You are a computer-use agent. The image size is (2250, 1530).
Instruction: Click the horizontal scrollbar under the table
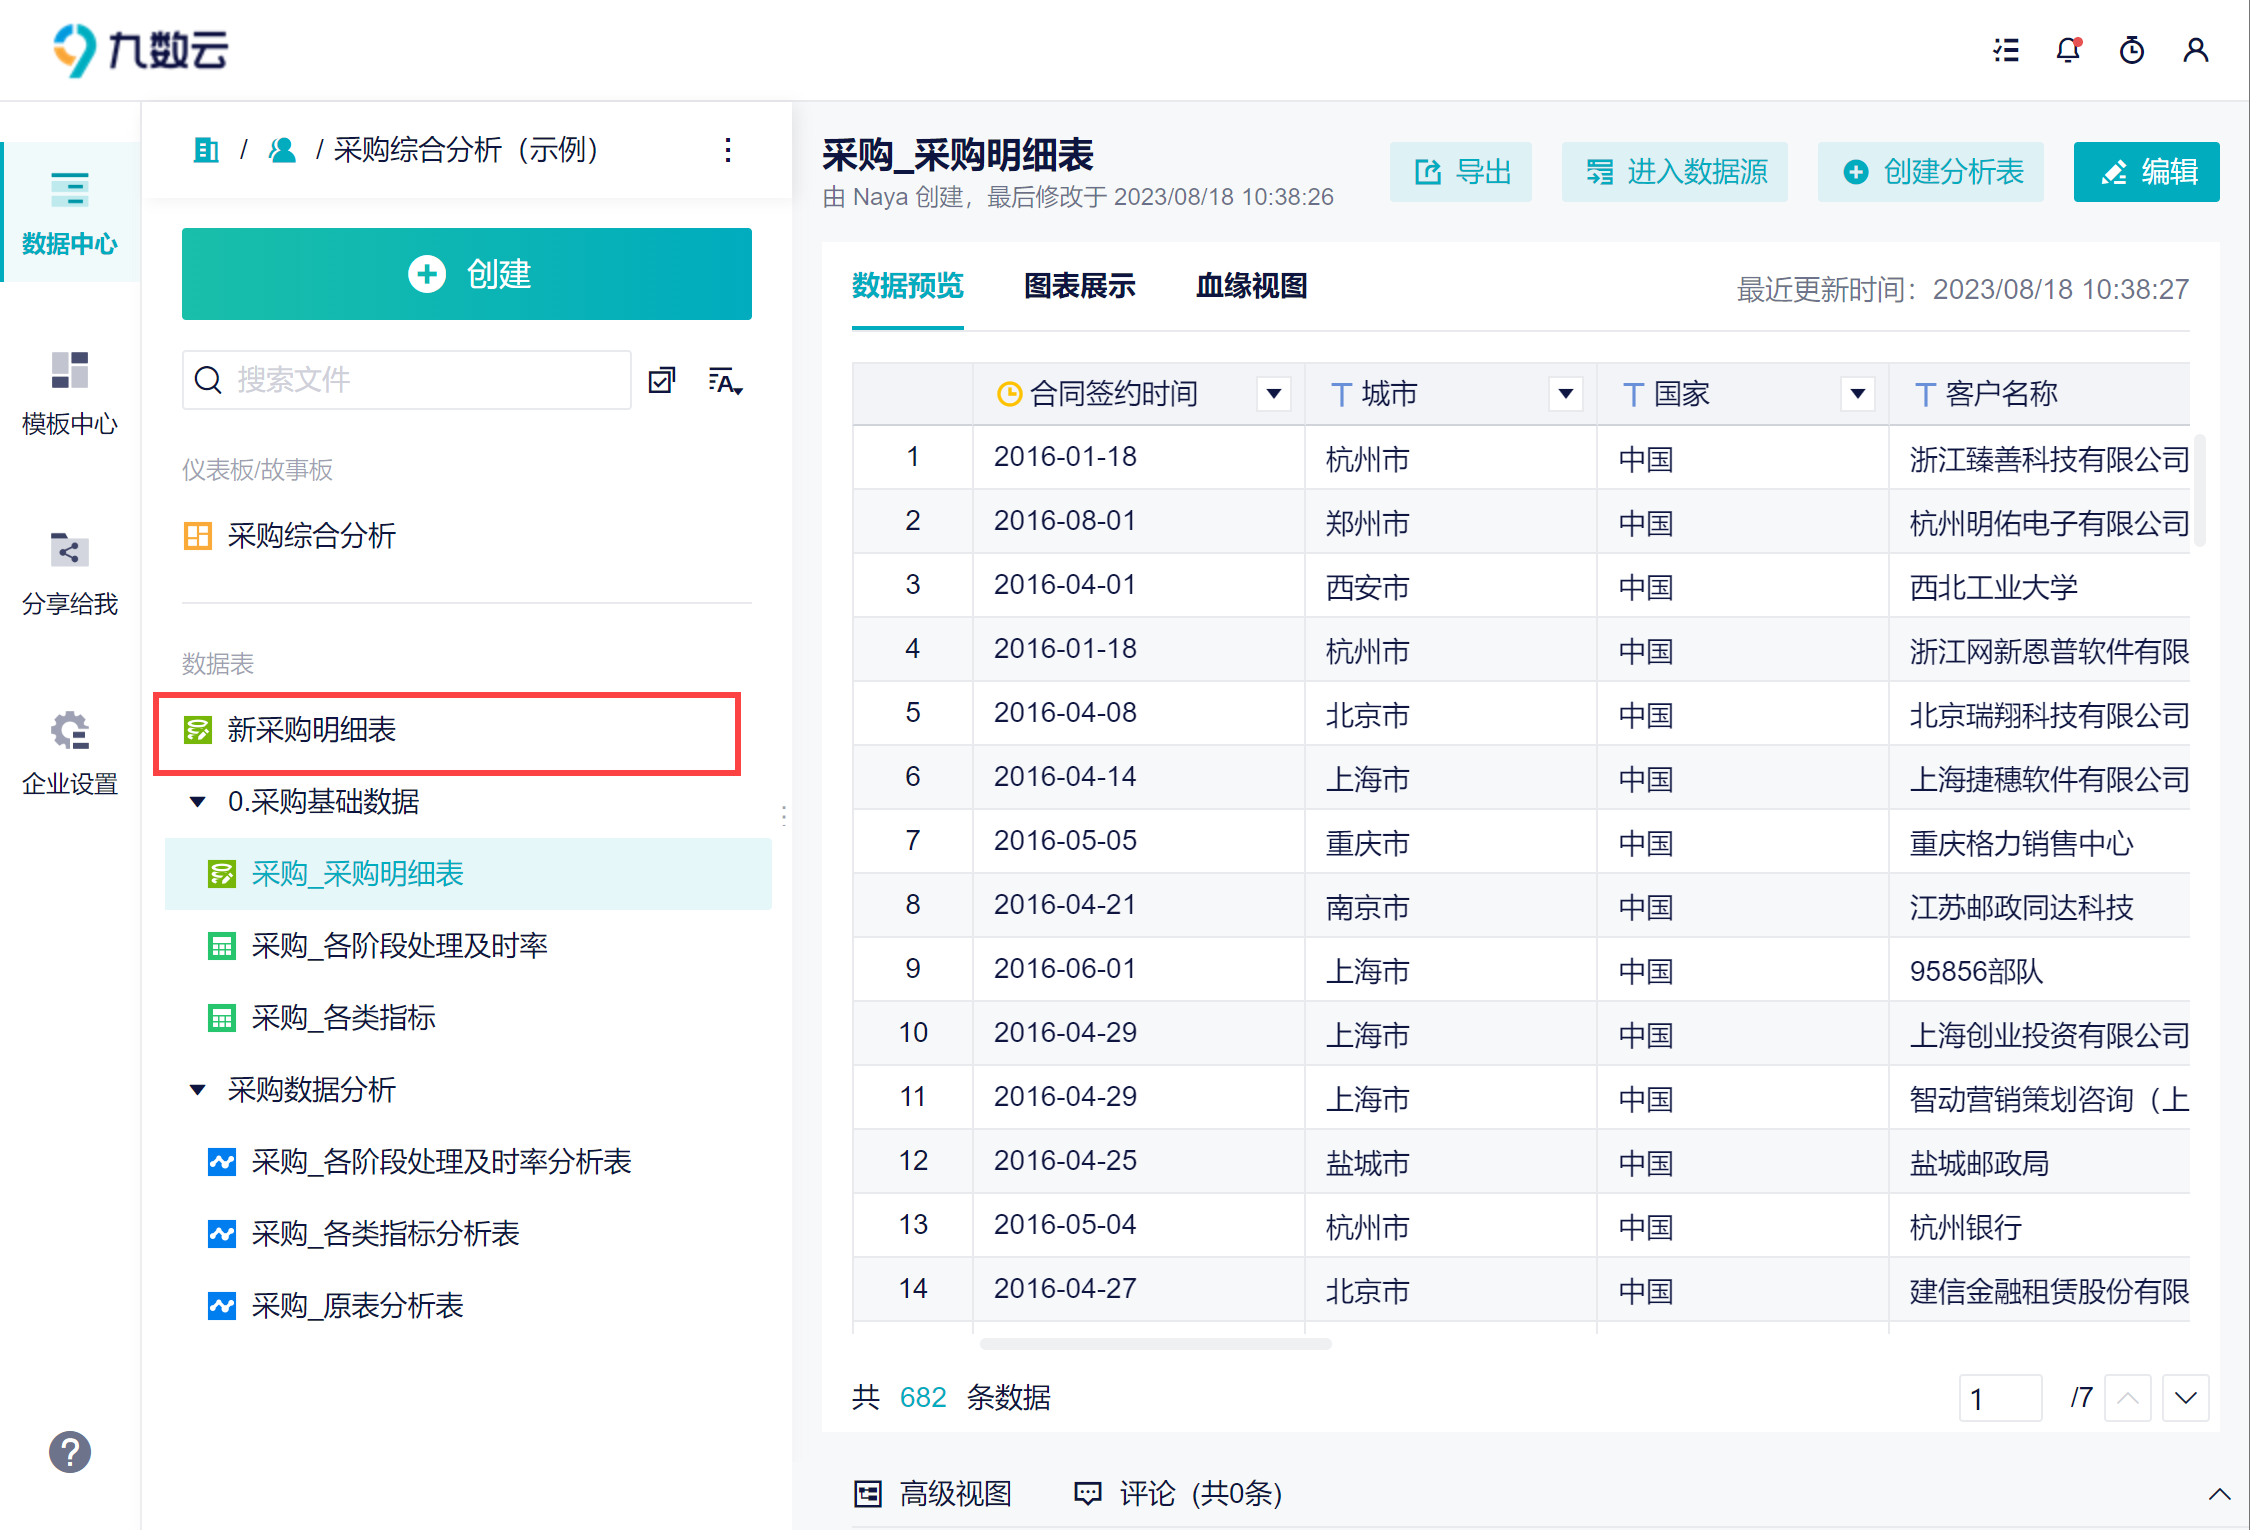[x=1155, y=1344]
